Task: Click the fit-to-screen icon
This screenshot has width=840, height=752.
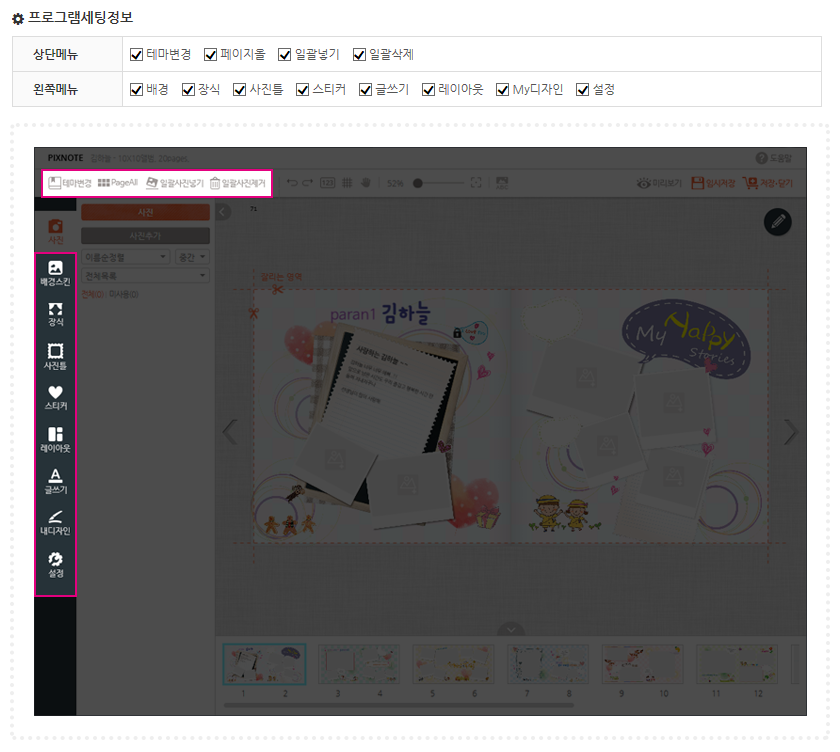Action: coord(476,183)
